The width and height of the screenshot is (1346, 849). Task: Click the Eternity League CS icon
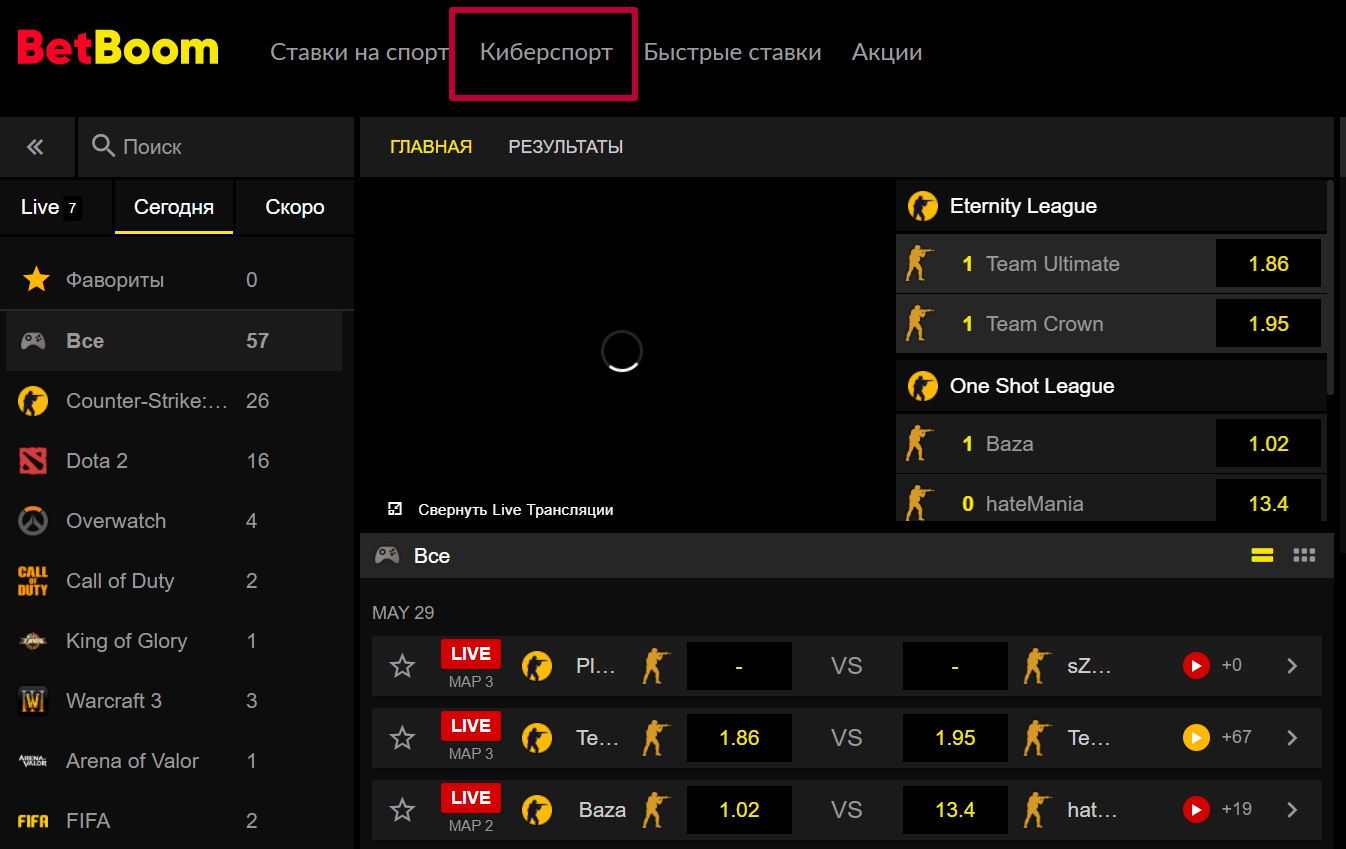click(x=922, y=206)
